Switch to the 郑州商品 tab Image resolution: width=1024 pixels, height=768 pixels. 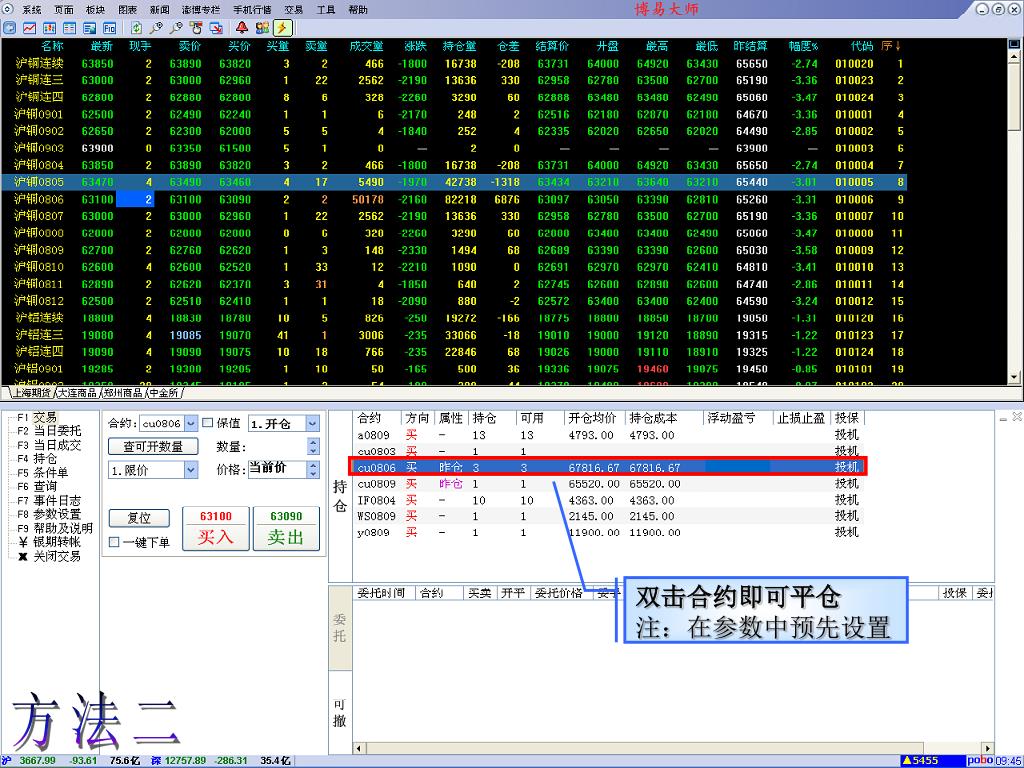coord(123,393)
